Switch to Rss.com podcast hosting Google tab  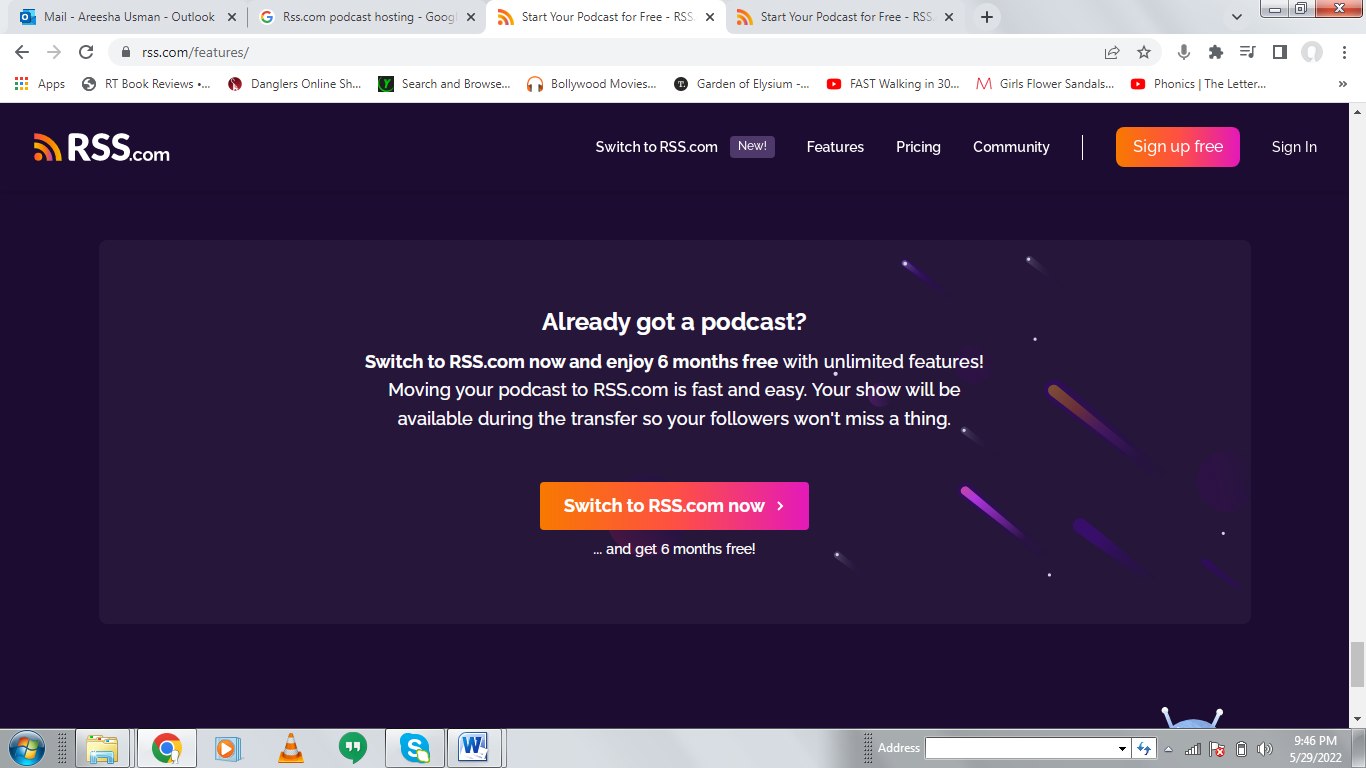point(367,17)
